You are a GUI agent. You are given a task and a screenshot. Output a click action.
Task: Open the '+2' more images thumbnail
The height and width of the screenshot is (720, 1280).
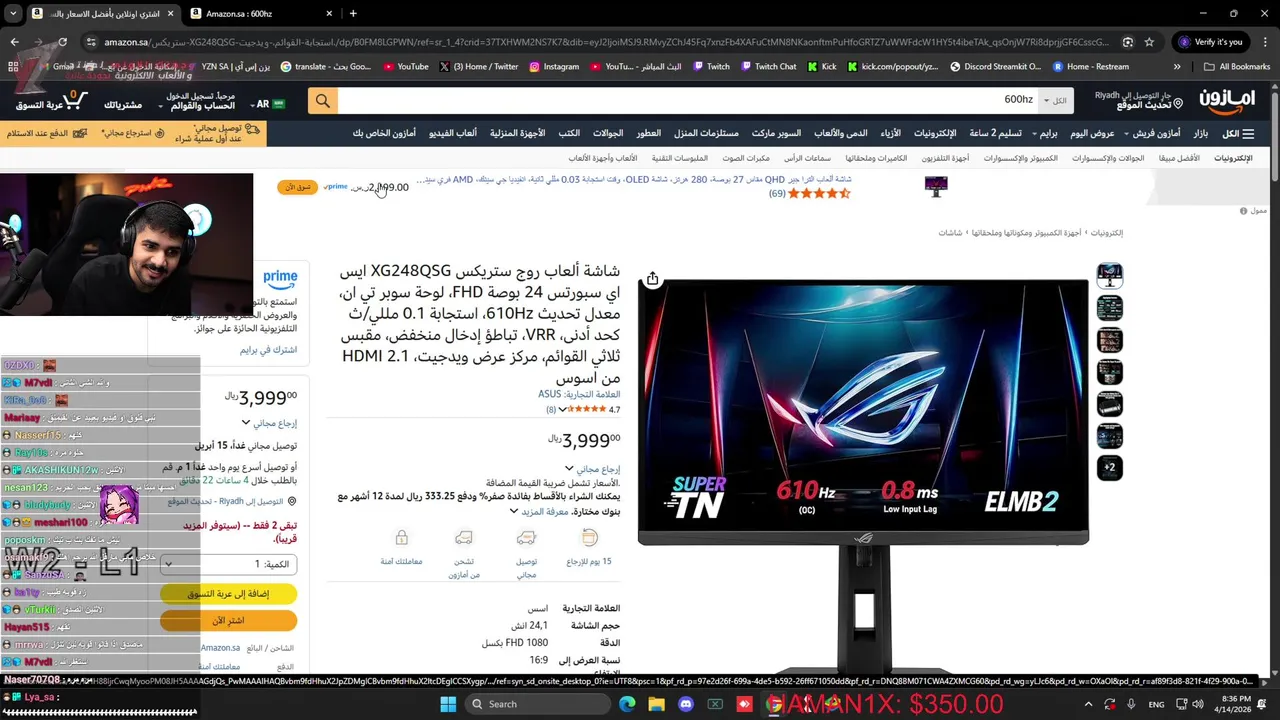click(1110, 468)
